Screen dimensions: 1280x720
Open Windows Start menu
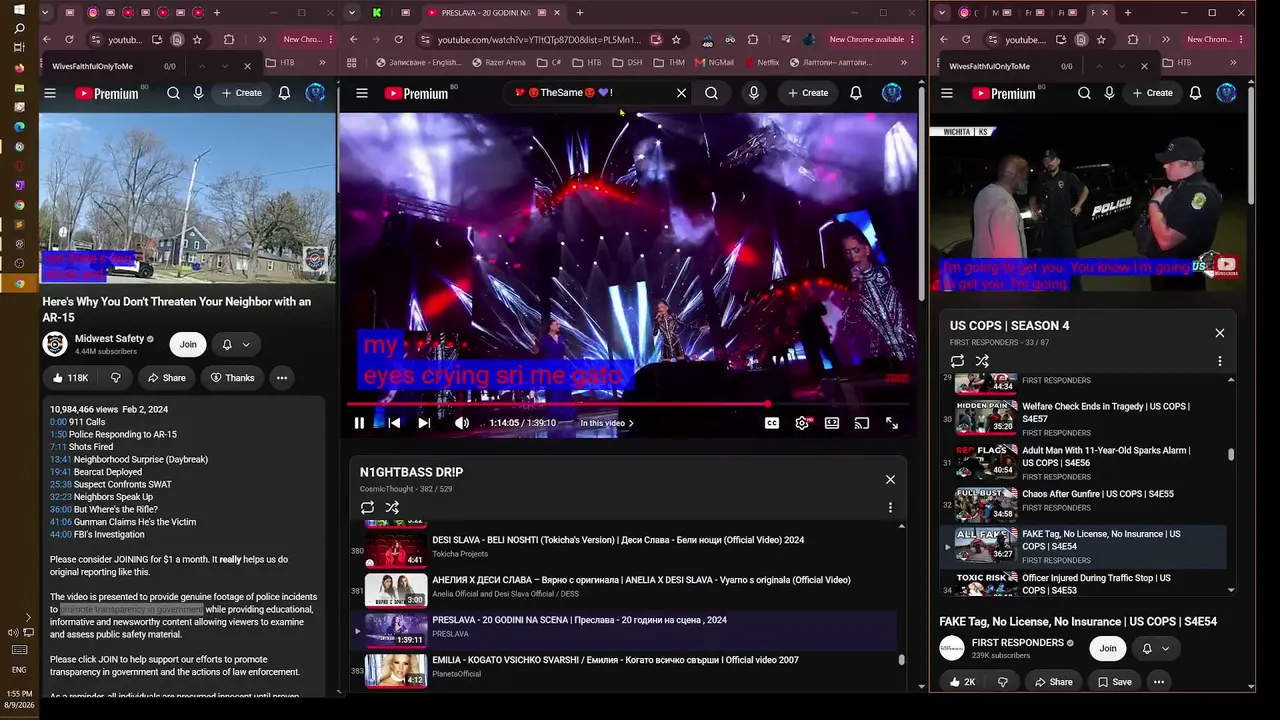(x=19, y=9)
